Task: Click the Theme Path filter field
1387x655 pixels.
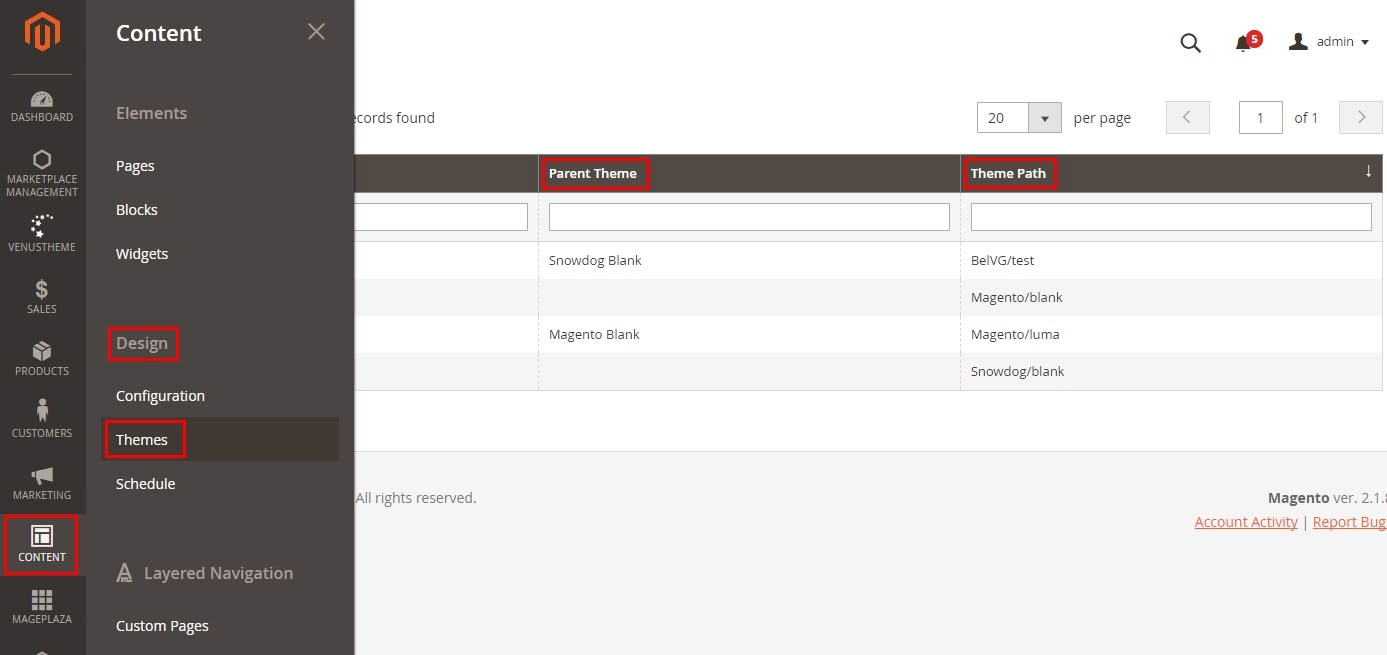Action: (x=1171, y=217)
